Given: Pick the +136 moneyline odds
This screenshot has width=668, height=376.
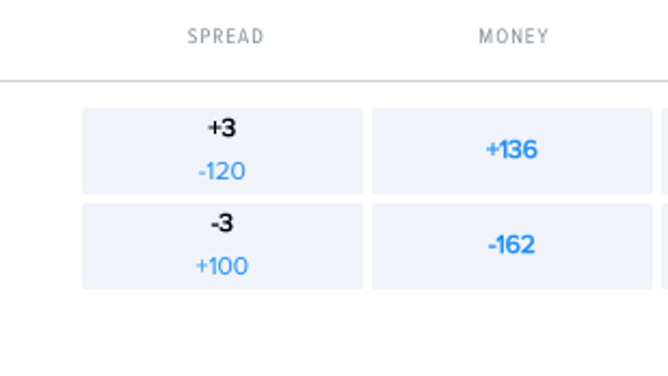Looking at the screenshot, I should [512, 151].
